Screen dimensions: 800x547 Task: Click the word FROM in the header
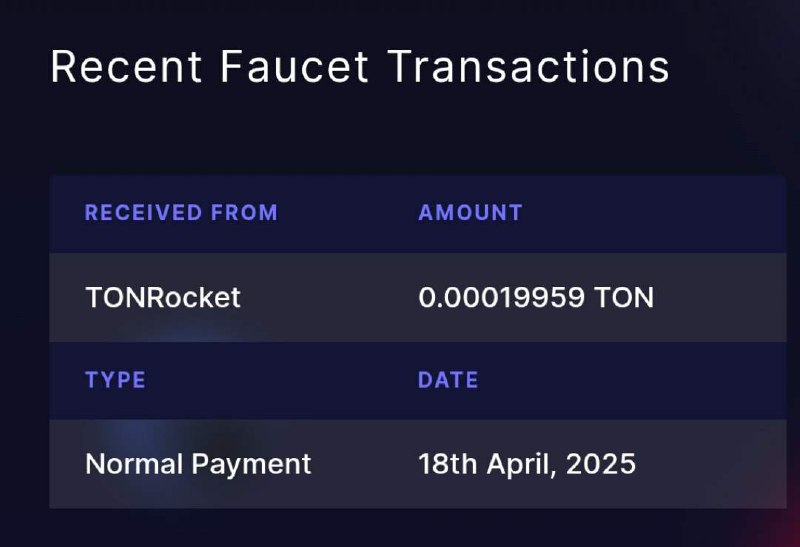coord(244,212)
